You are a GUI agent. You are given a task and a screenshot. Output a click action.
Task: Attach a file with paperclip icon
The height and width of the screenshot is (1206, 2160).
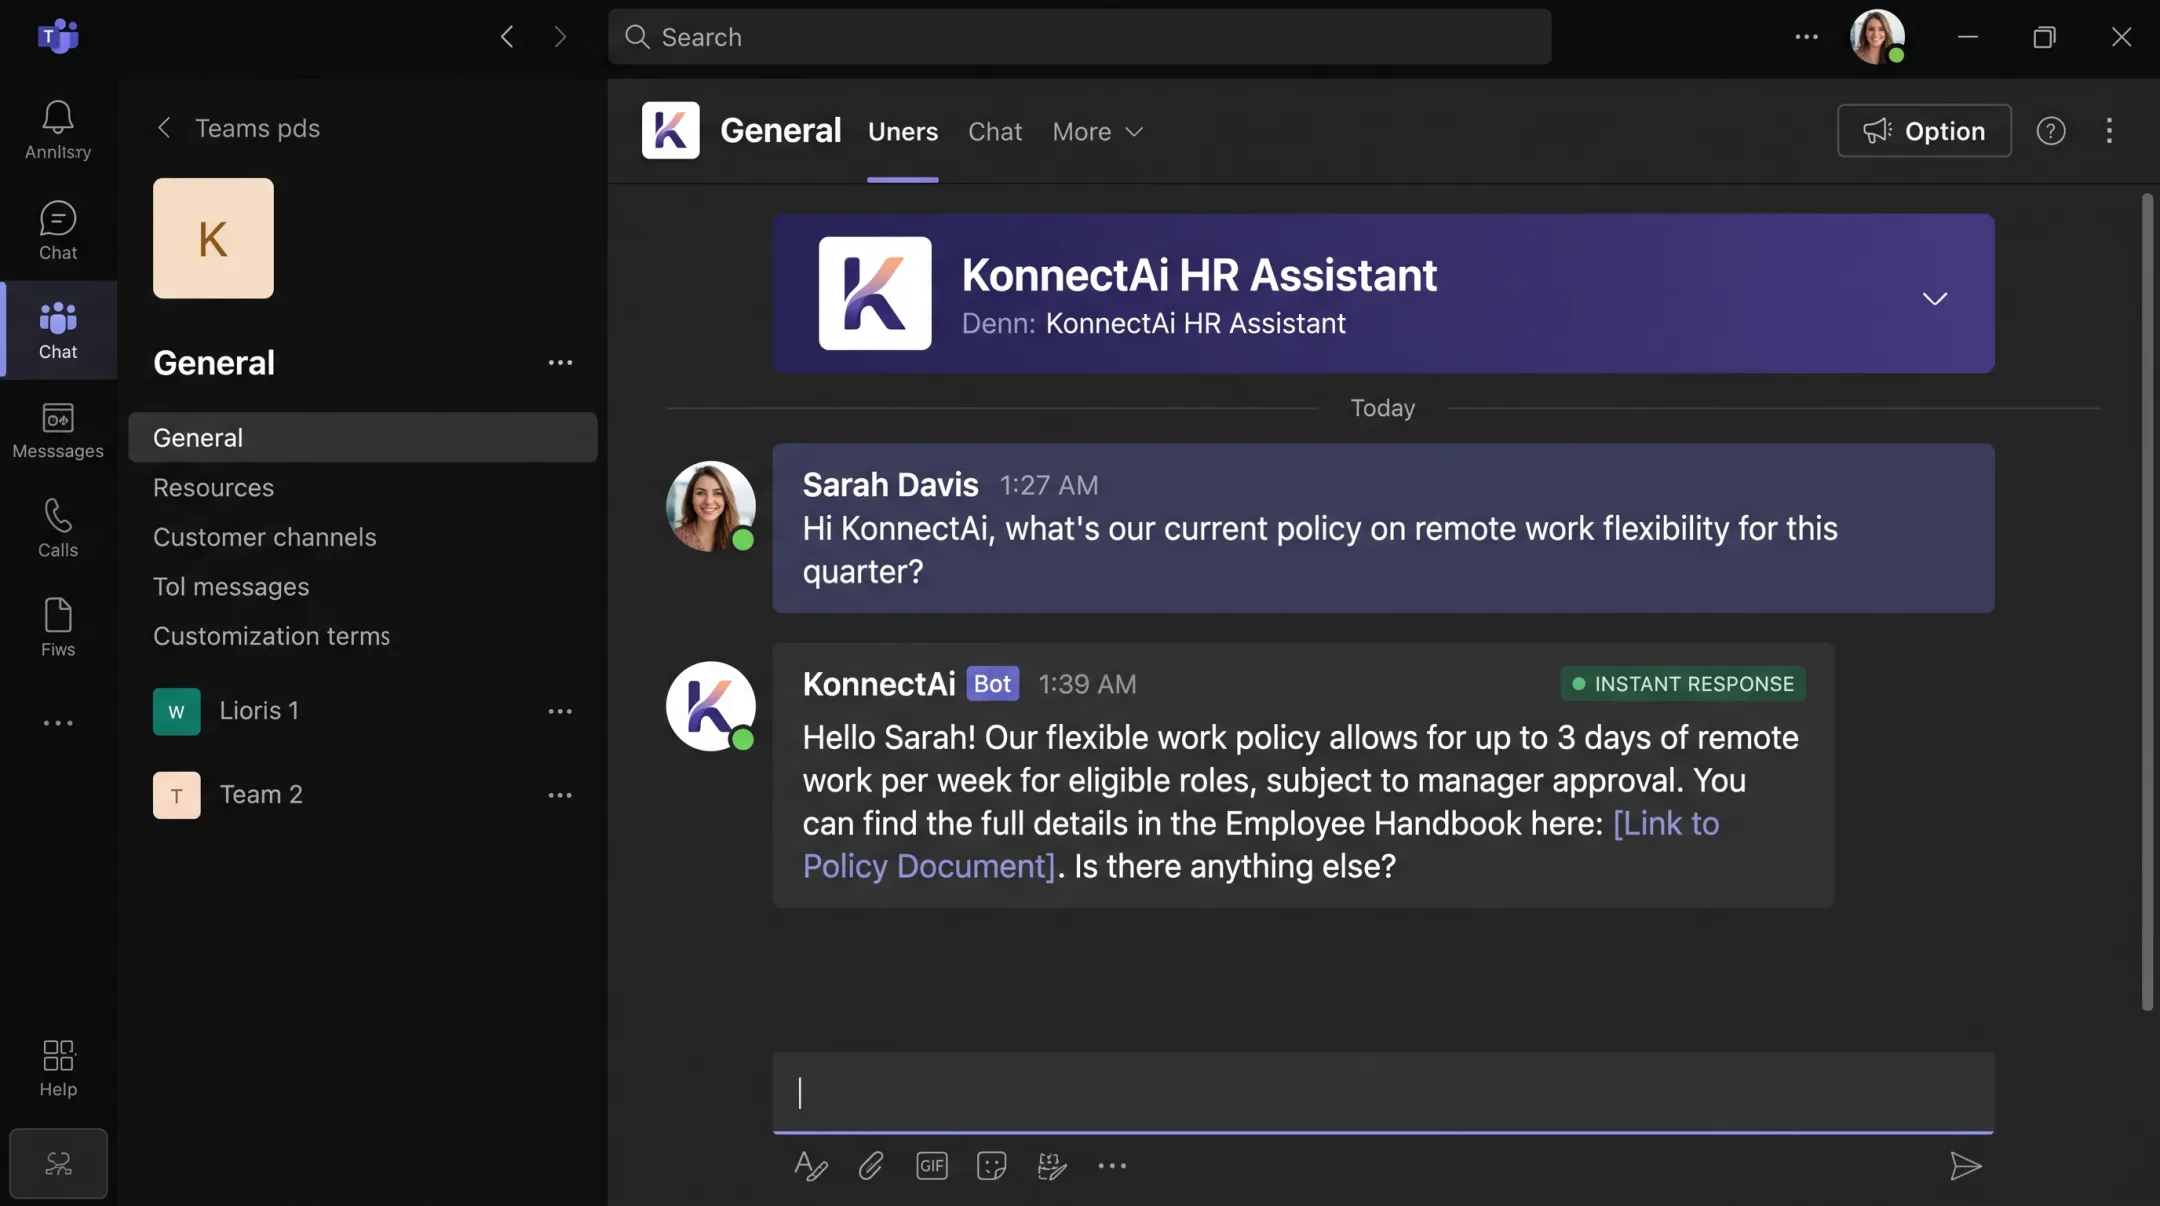coord(871,1166)
